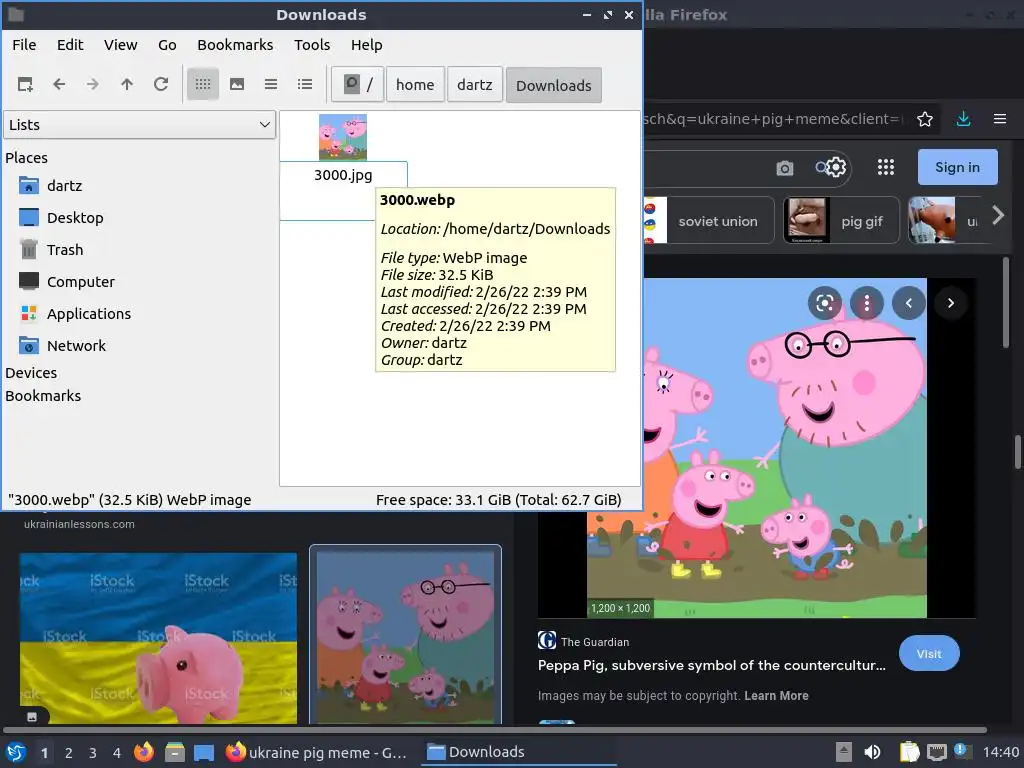Open the taskbar start menu icon

16,752
